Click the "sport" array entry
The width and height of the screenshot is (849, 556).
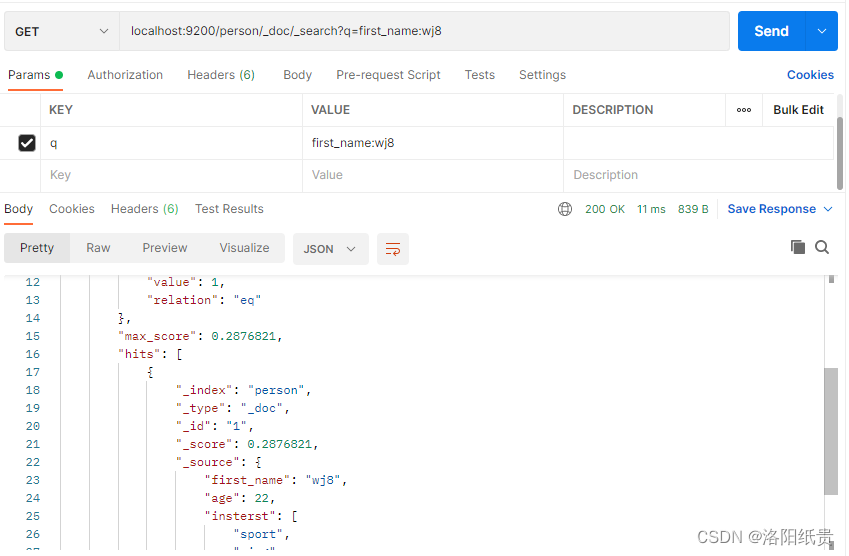tap(262, 534)
